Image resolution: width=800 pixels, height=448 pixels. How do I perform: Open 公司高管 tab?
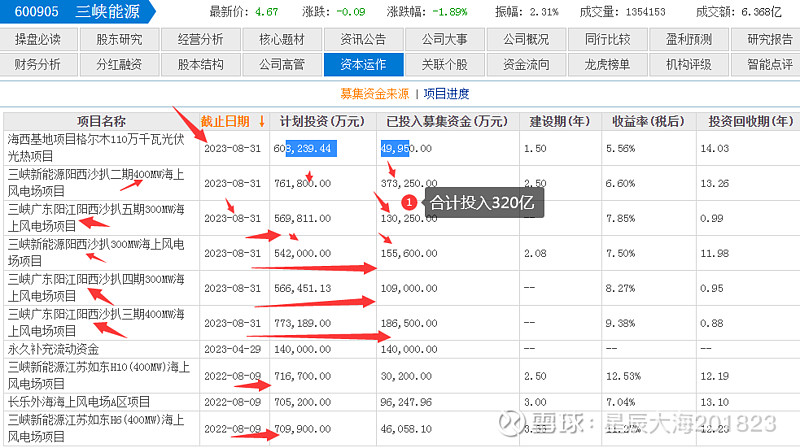point(282,65)
